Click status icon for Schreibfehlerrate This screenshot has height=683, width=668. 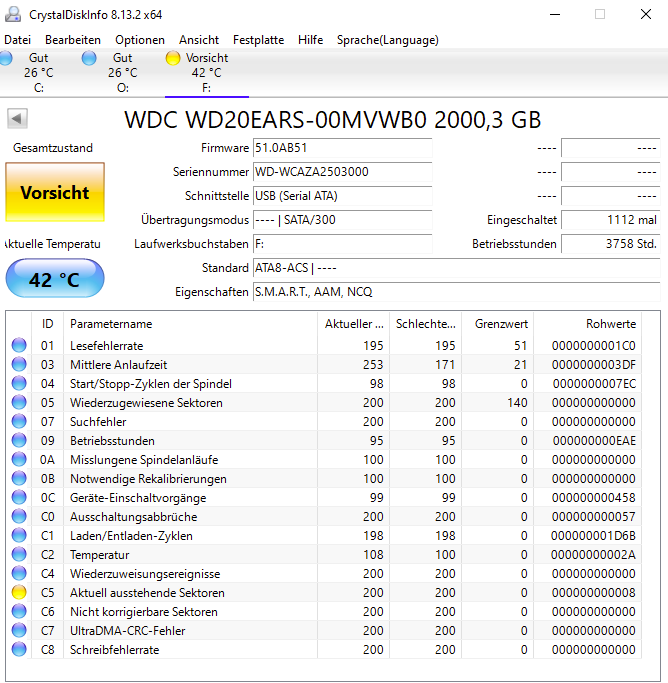(19, 649)
